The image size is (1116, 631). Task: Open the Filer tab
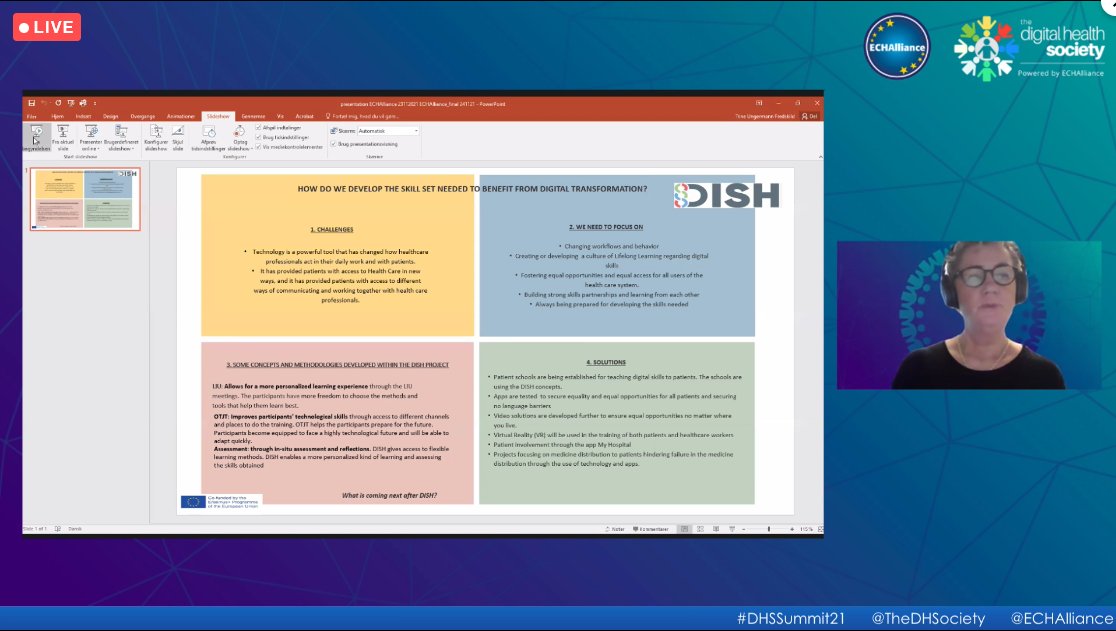pyautogui.click(x=31, y=116)
